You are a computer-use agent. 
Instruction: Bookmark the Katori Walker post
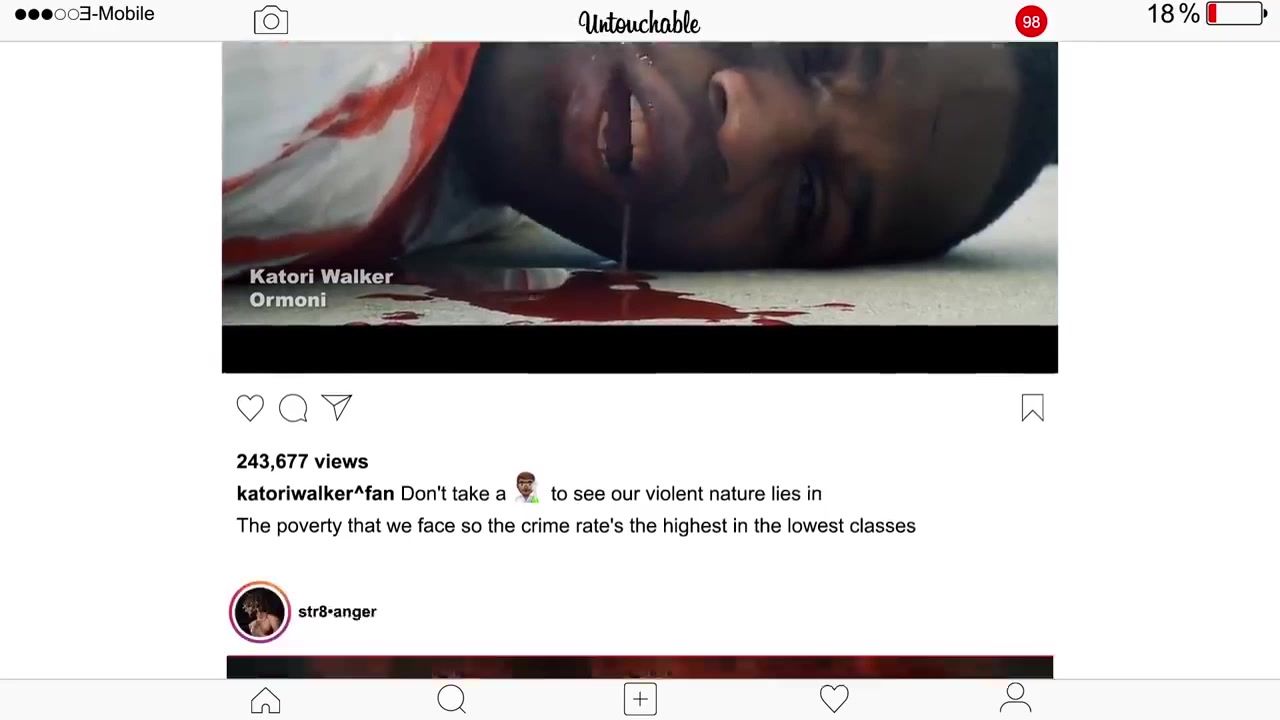pyautogui.click(x=1032, y=408)
